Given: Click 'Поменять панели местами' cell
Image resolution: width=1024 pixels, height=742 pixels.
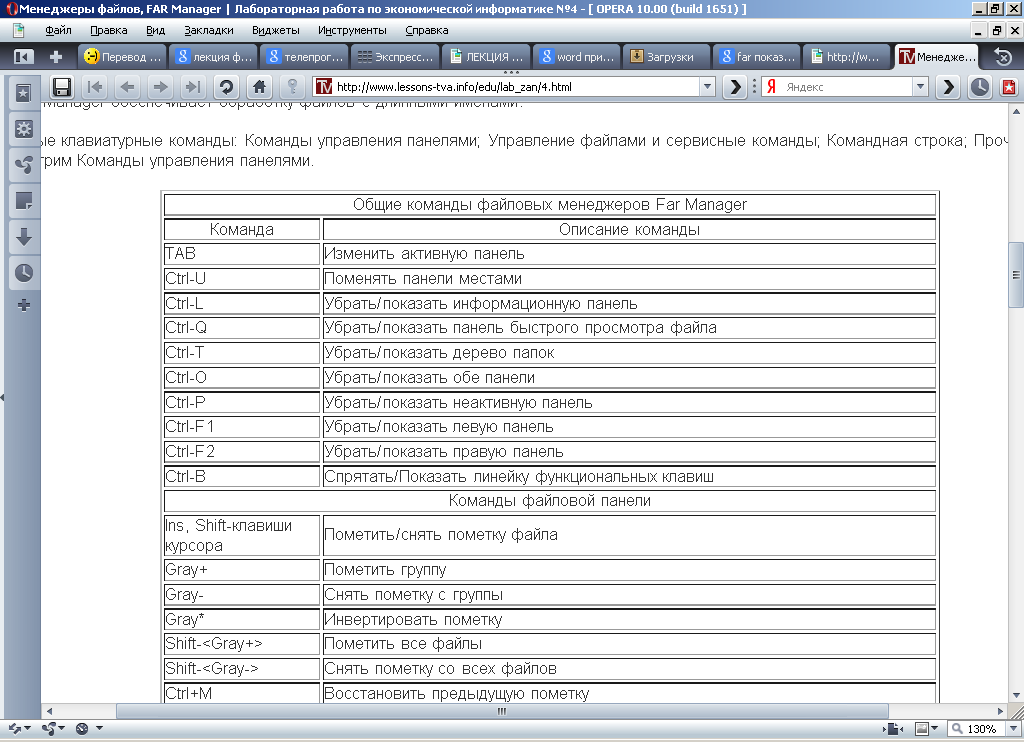Looking at the screenshot, I should pos(629,279).
